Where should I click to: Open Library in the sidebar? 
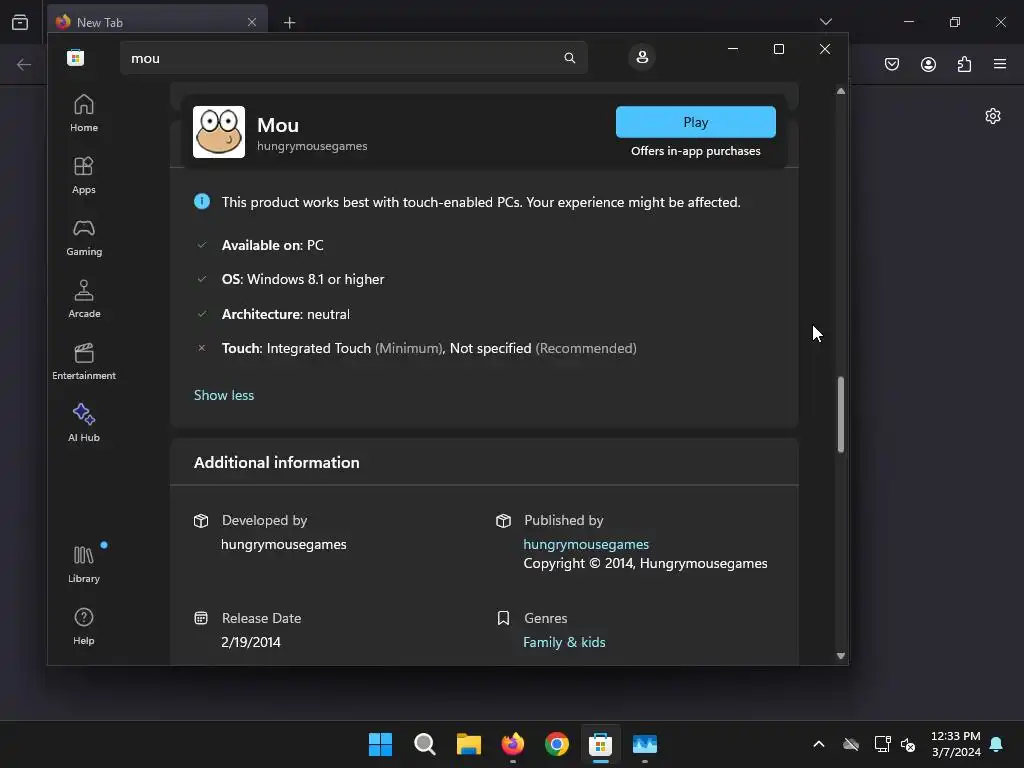[x=84, y=564]
